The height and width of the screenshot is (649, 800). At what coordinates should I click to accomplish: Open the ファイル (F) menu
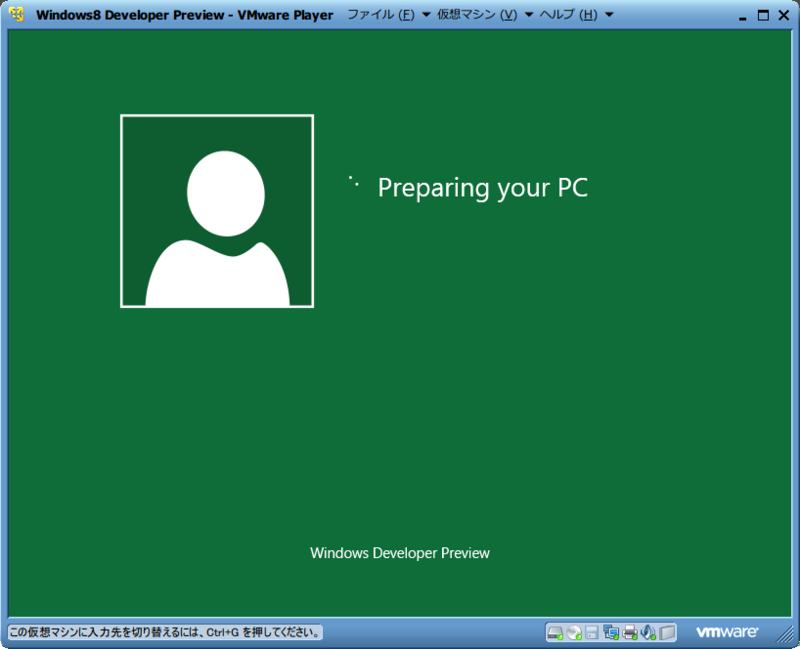(x=381, y=15)
